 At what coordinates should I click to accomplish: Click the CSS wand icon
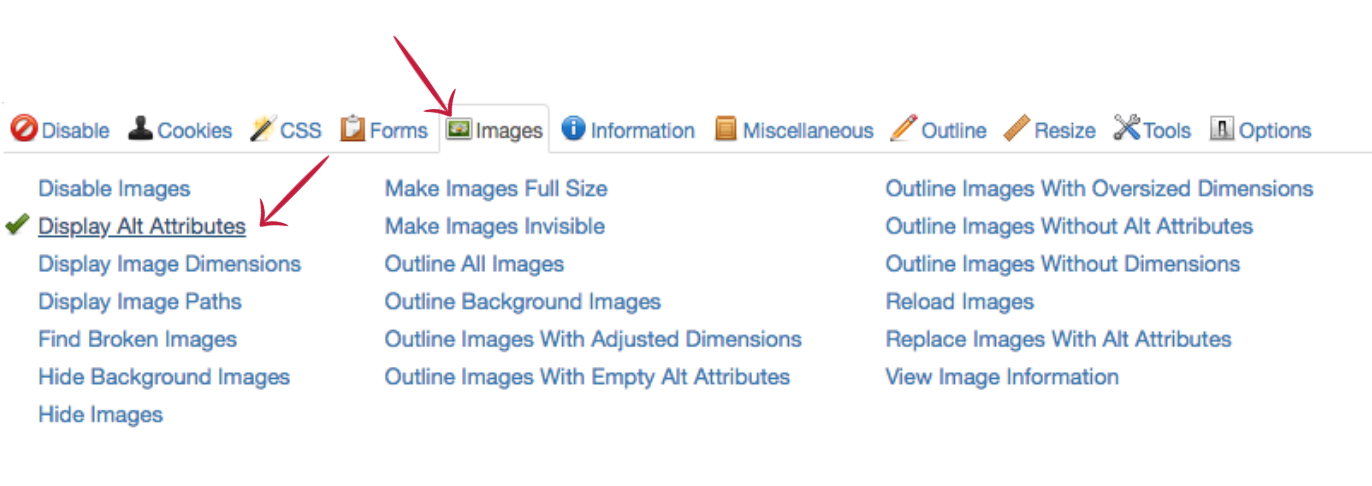(263, 129)
